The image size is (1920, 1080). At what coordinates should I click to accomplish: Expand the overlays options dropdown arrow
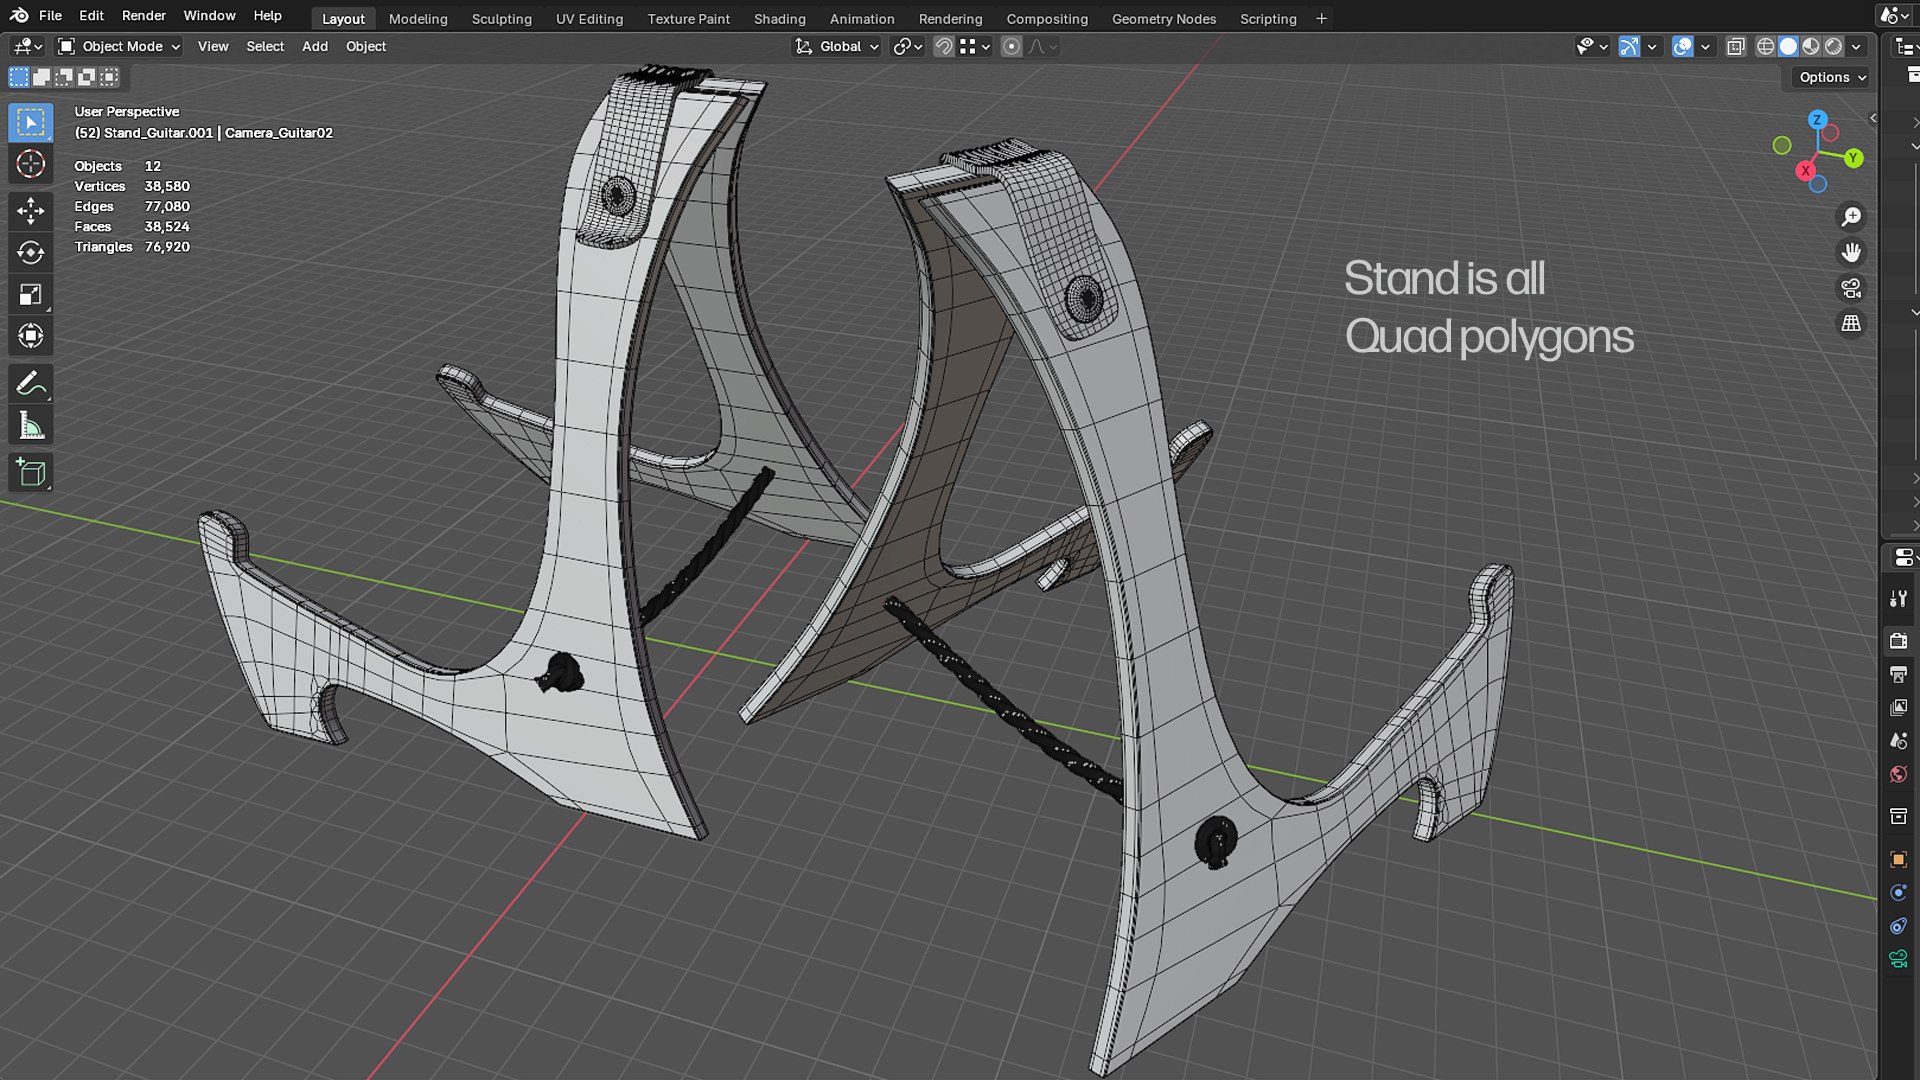pyautogui.click(x=1706, y=46)
